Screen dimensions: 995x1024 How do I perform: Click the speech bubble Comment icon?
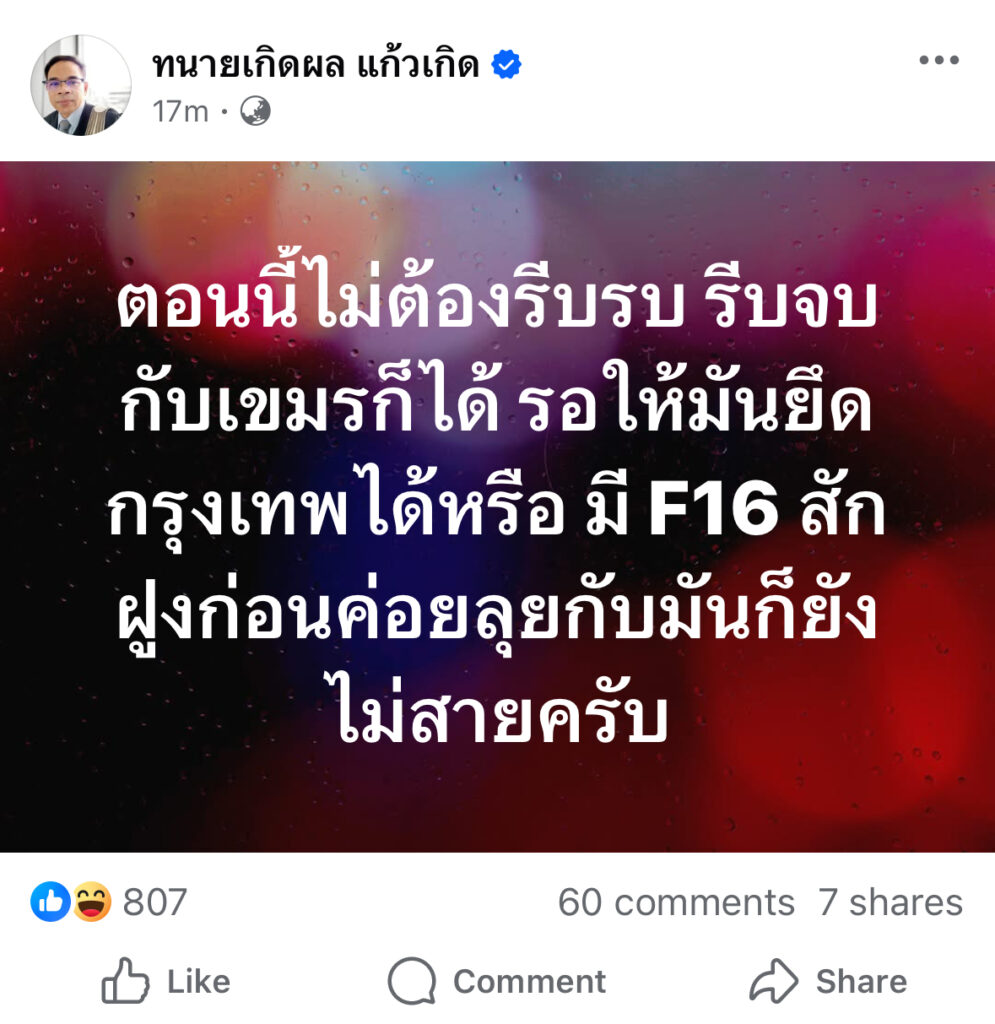411,981
